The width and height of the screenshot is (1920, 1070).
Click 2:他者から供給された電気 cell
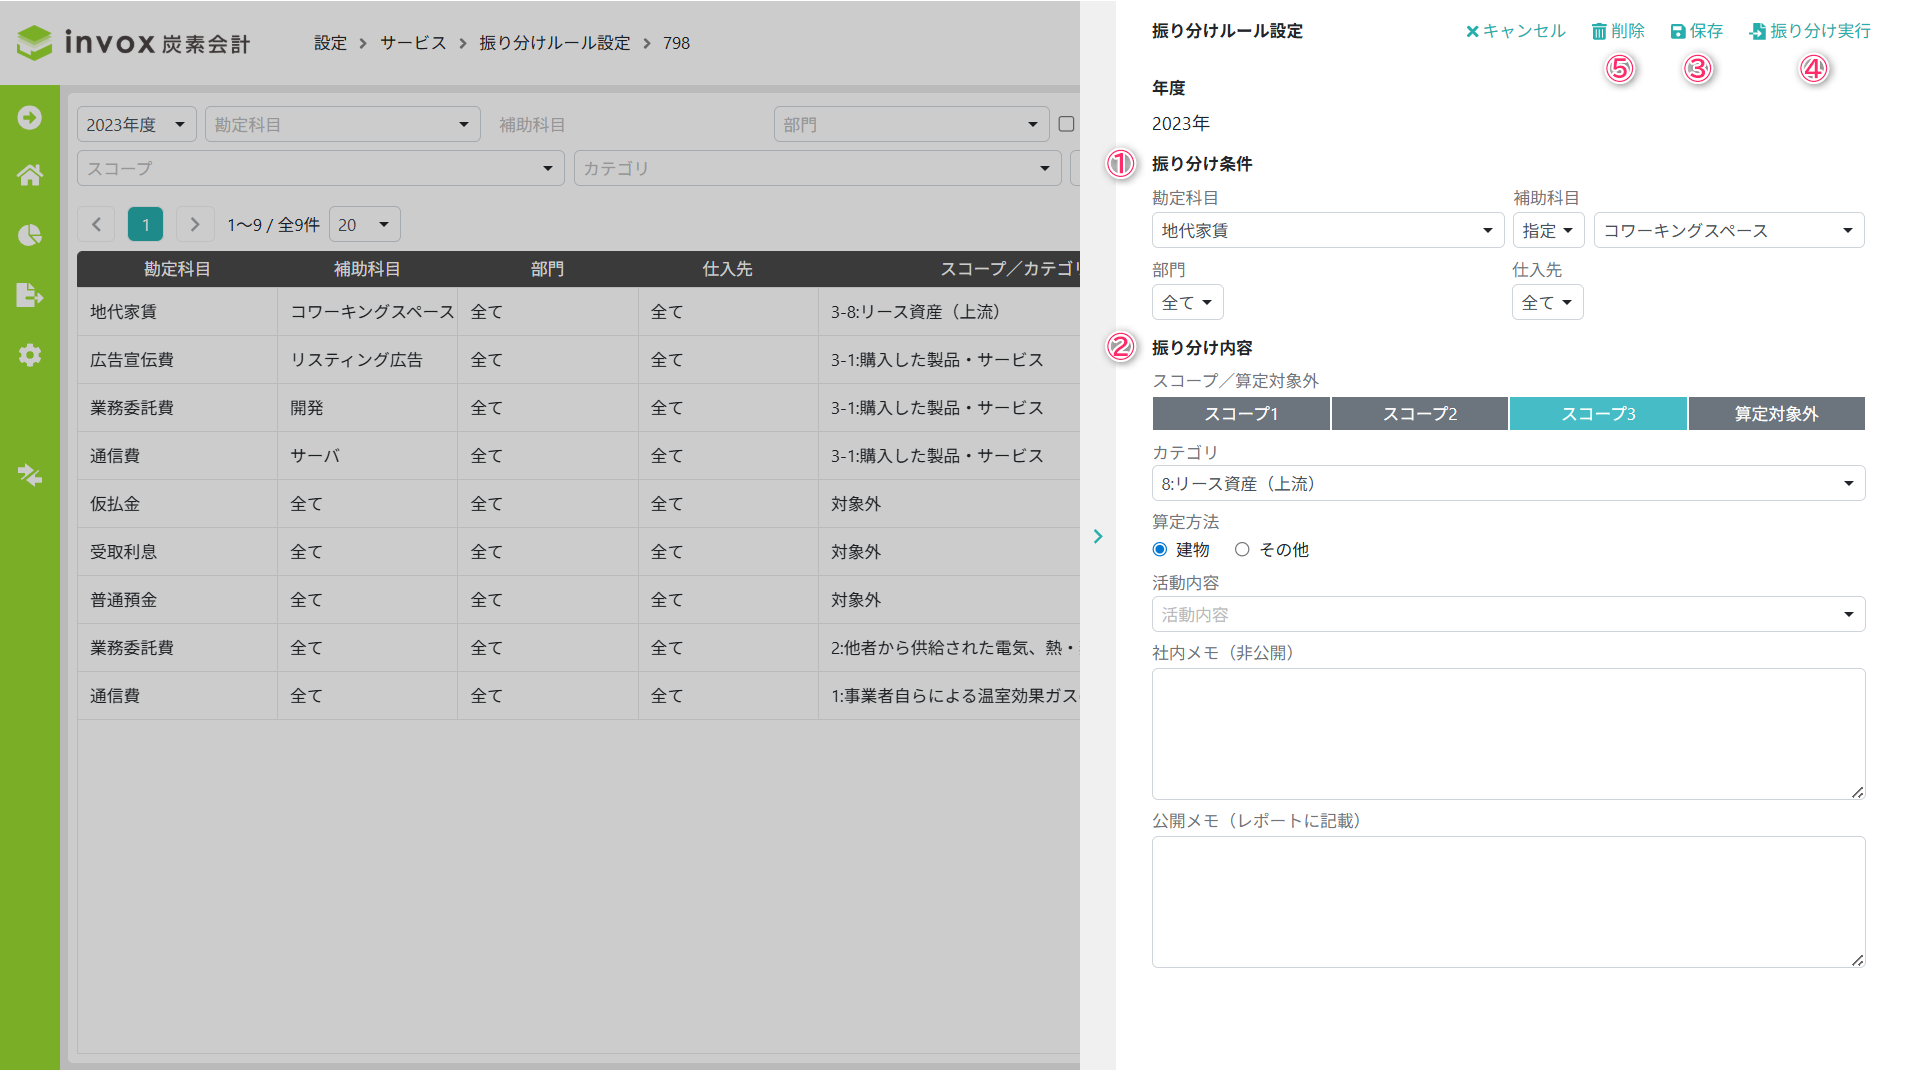(949, 648)
